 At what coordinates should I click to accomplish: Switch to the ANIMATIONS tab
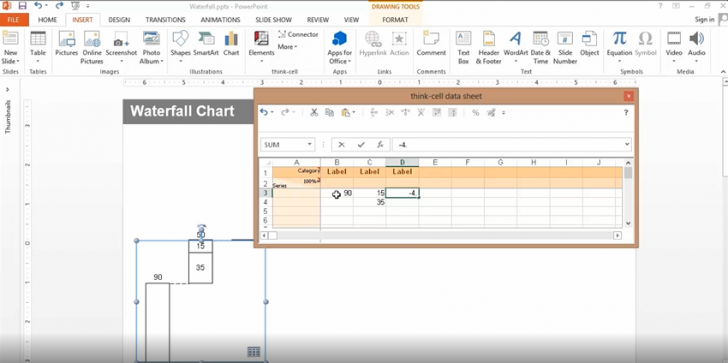click(x=220, y=19)
